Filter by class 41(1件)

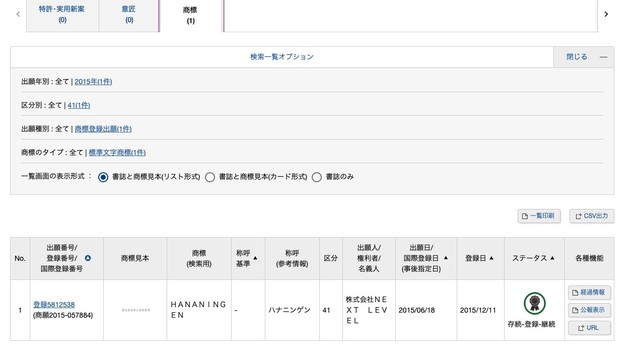[79, 105]
